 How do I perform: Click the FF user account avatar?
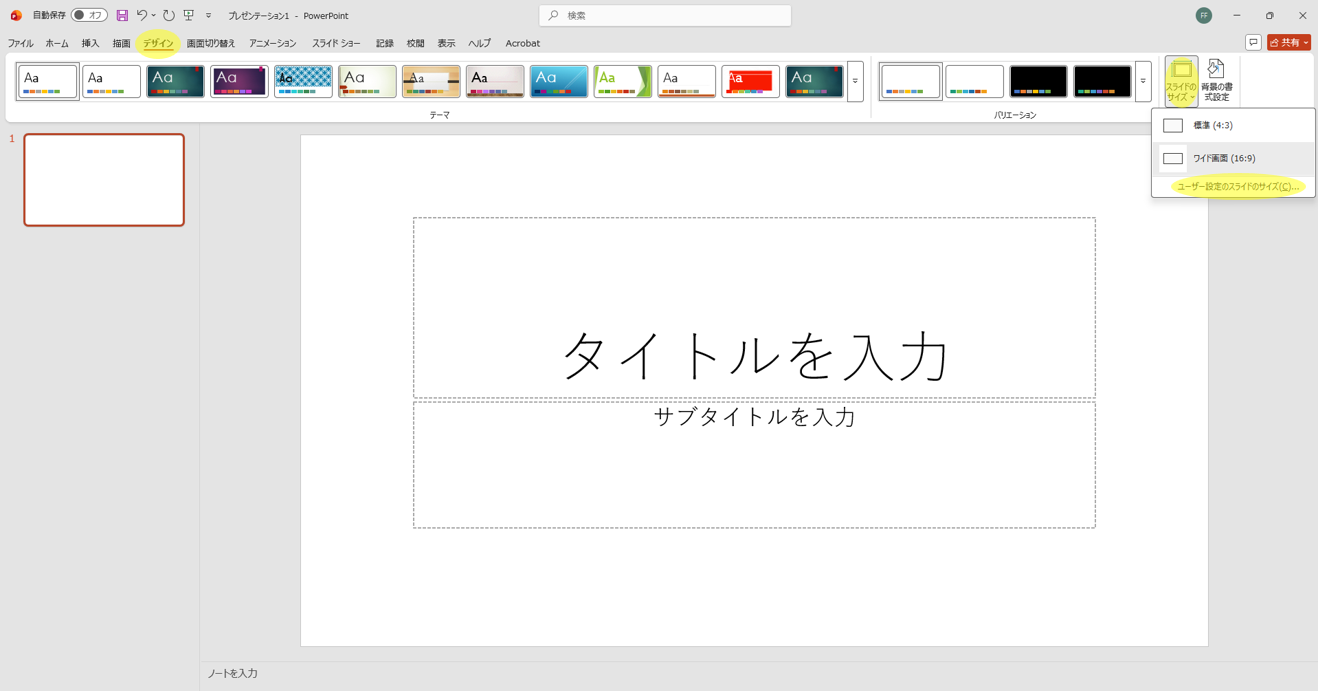(x=1204, y=15)
